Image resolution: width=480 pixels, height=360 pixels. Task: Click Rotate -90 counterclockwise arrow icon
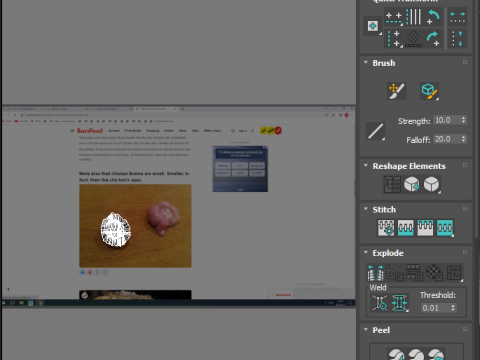coord(433,17)
